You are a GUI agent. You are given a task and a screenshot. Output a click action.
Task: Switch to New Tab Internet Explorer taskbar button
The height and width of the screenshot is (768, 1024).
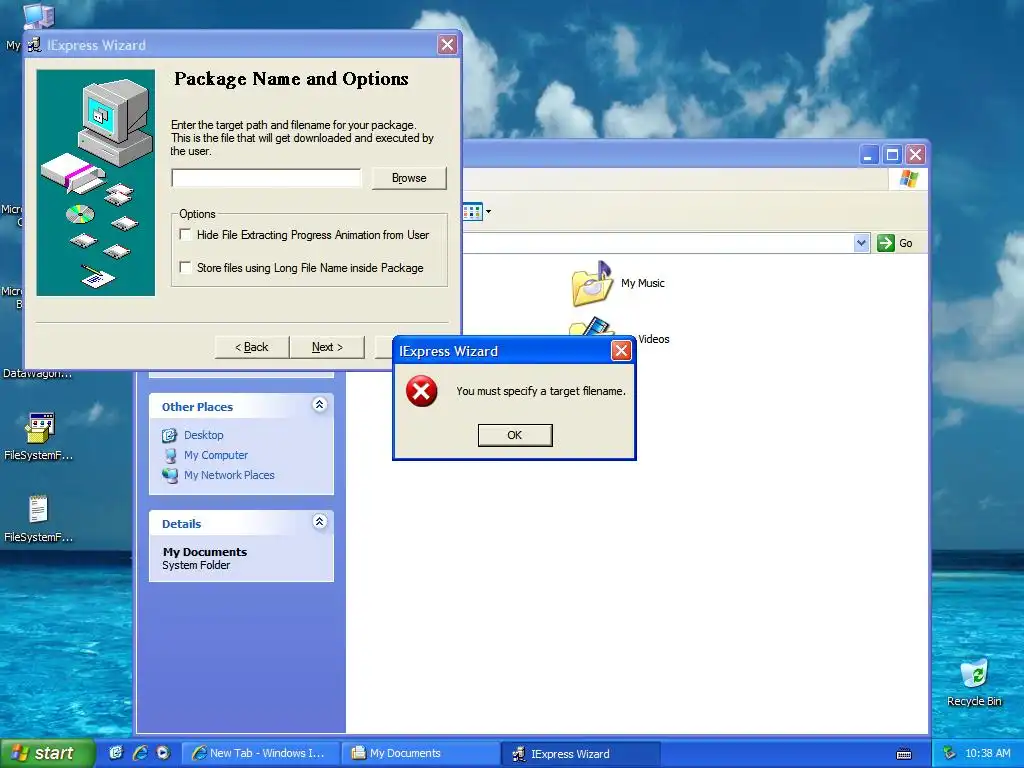(x=260, y=754)
